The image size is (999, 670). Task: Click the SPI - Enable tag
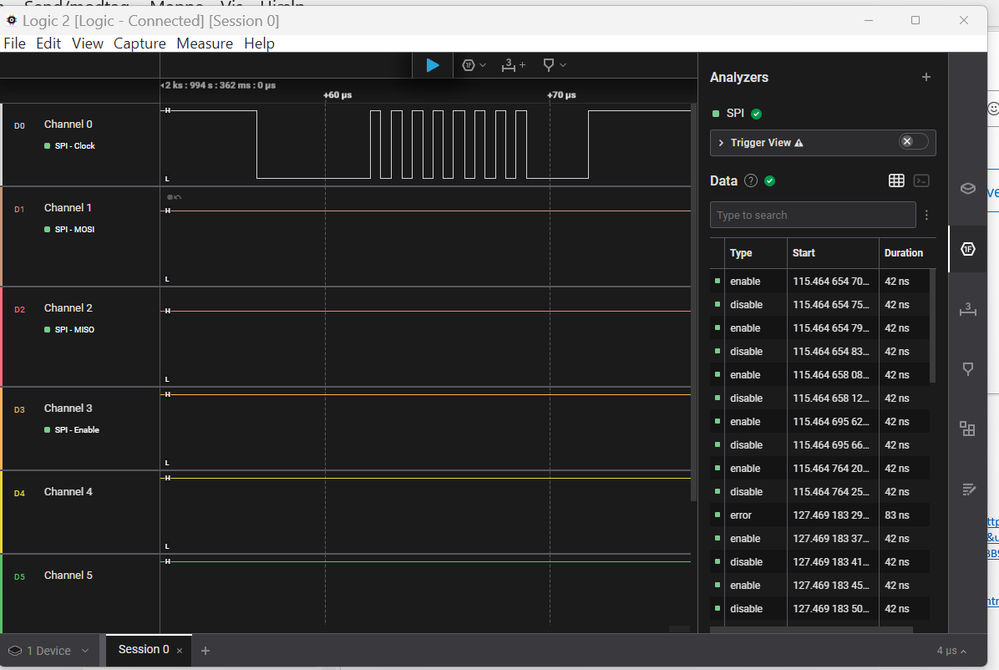71,430
